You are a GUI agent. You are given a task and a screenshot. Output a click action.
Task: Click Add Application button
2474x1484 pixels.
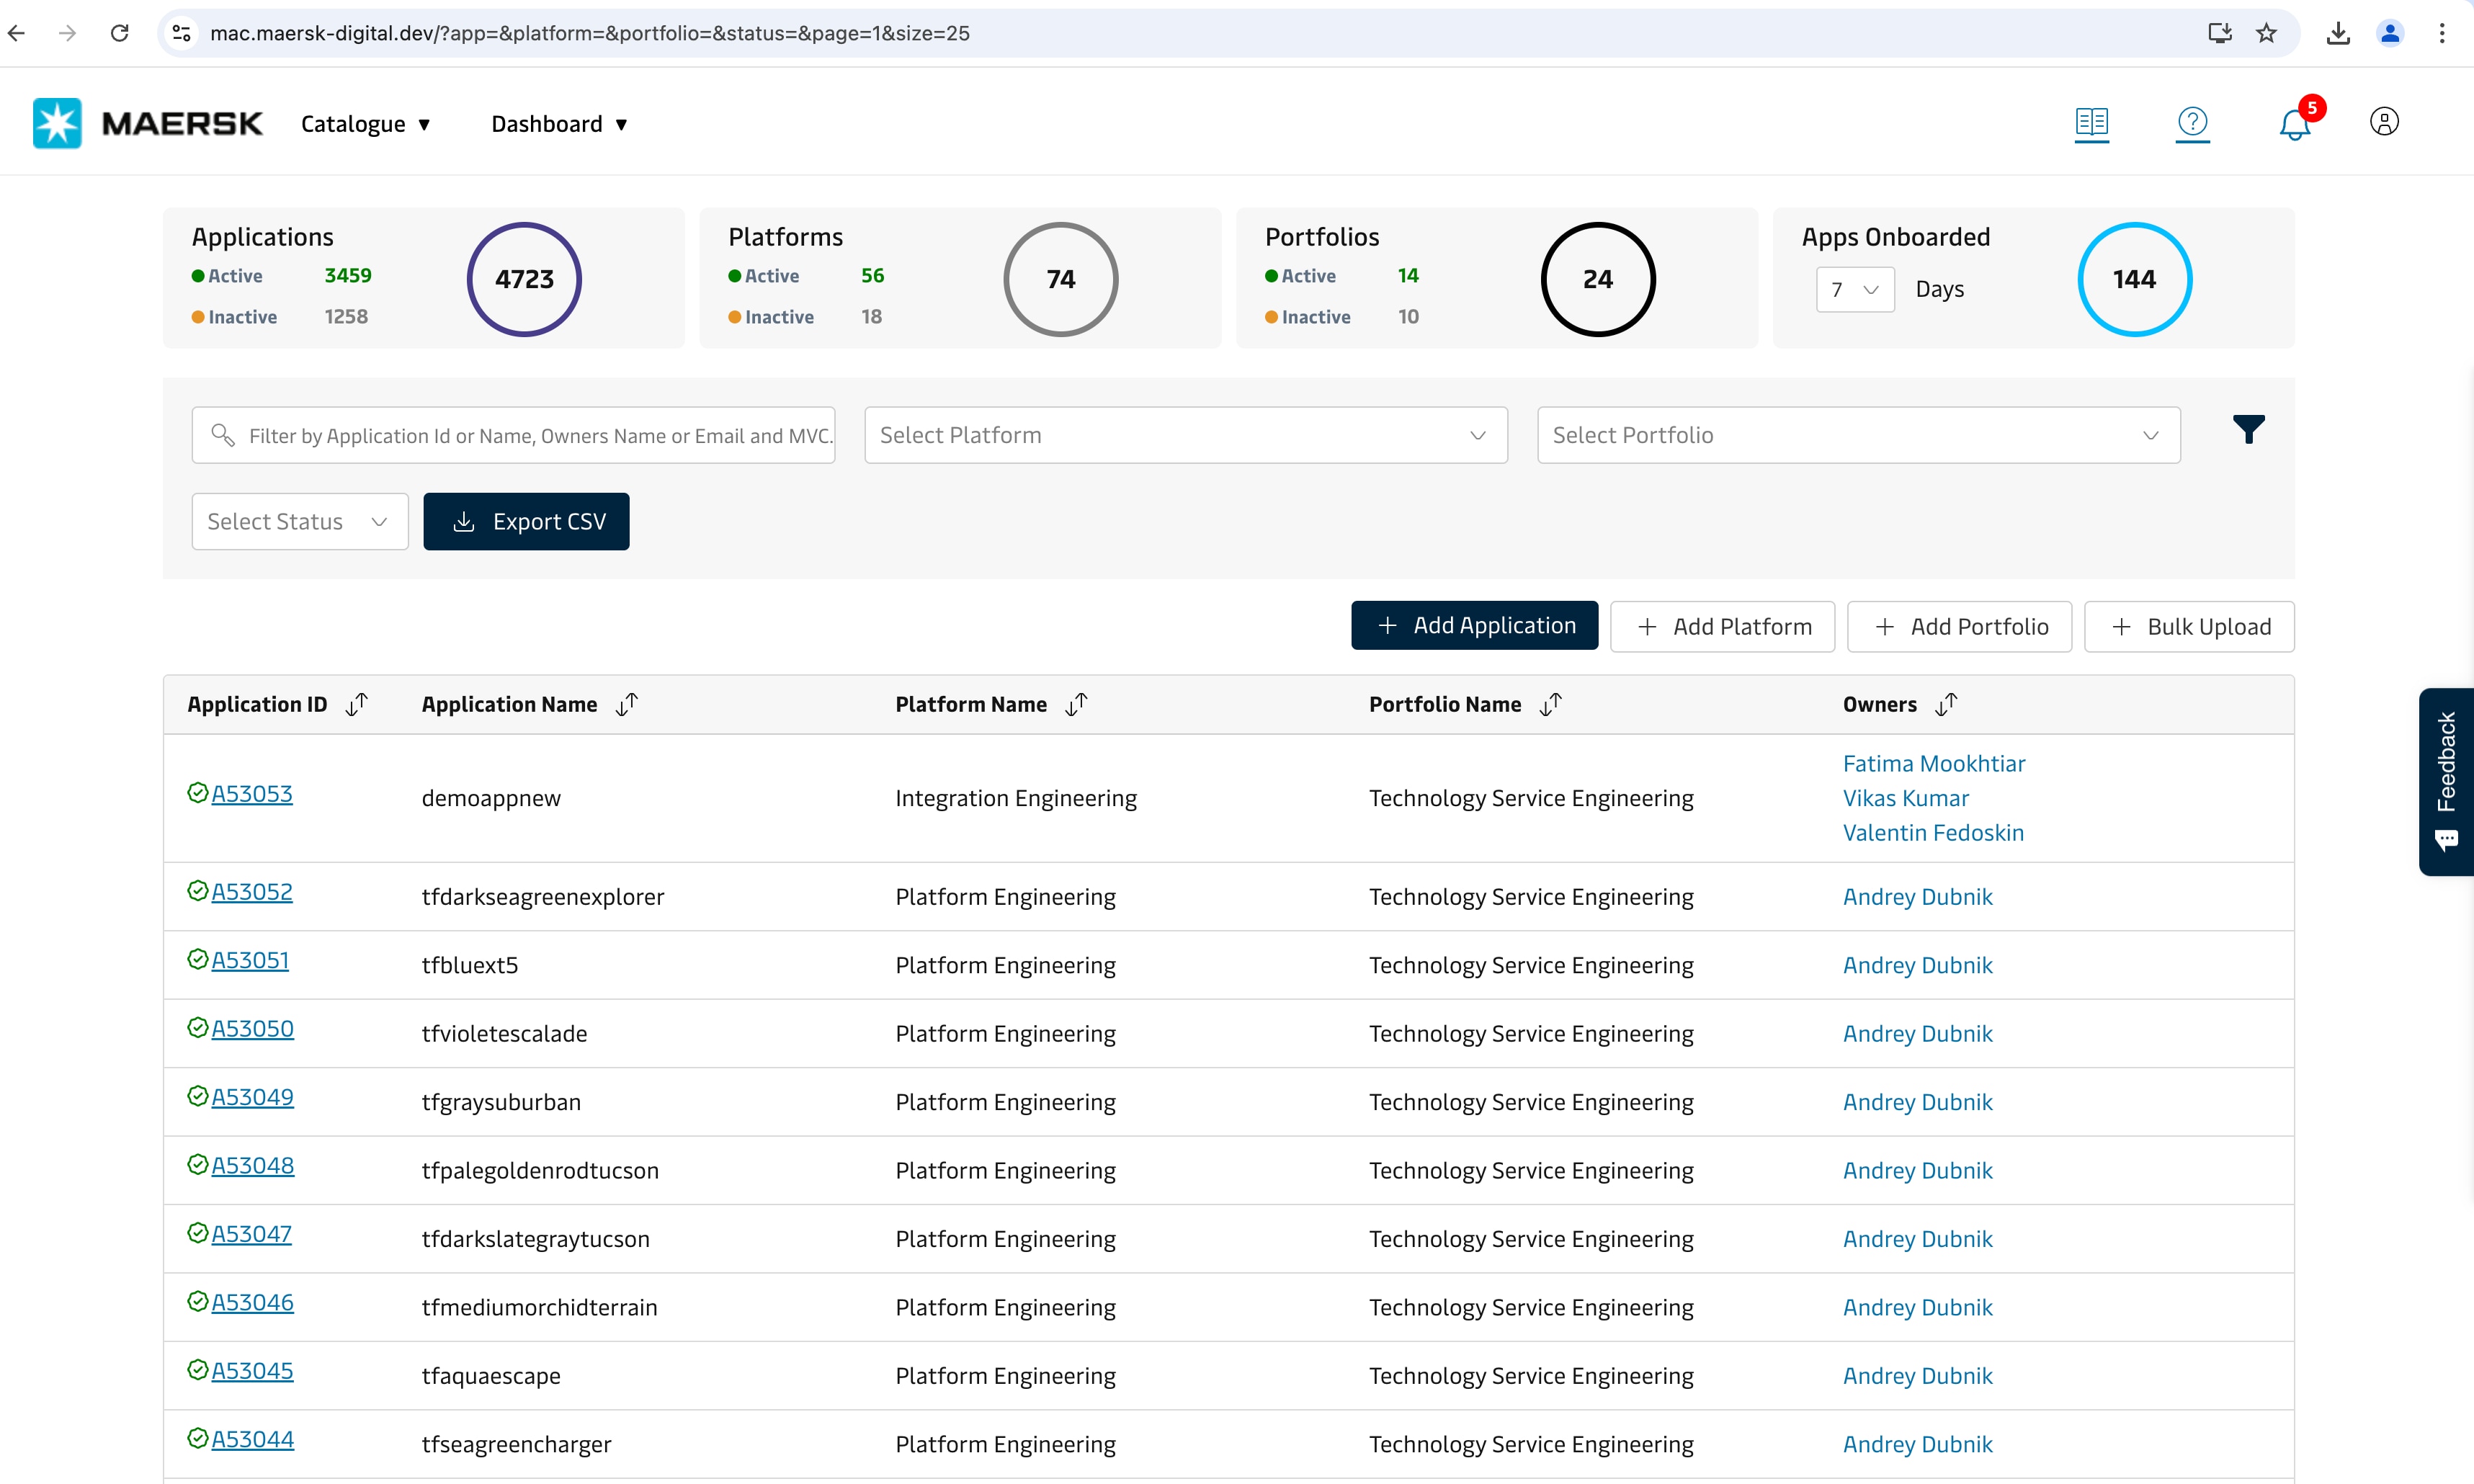(x=1474, y=626)
